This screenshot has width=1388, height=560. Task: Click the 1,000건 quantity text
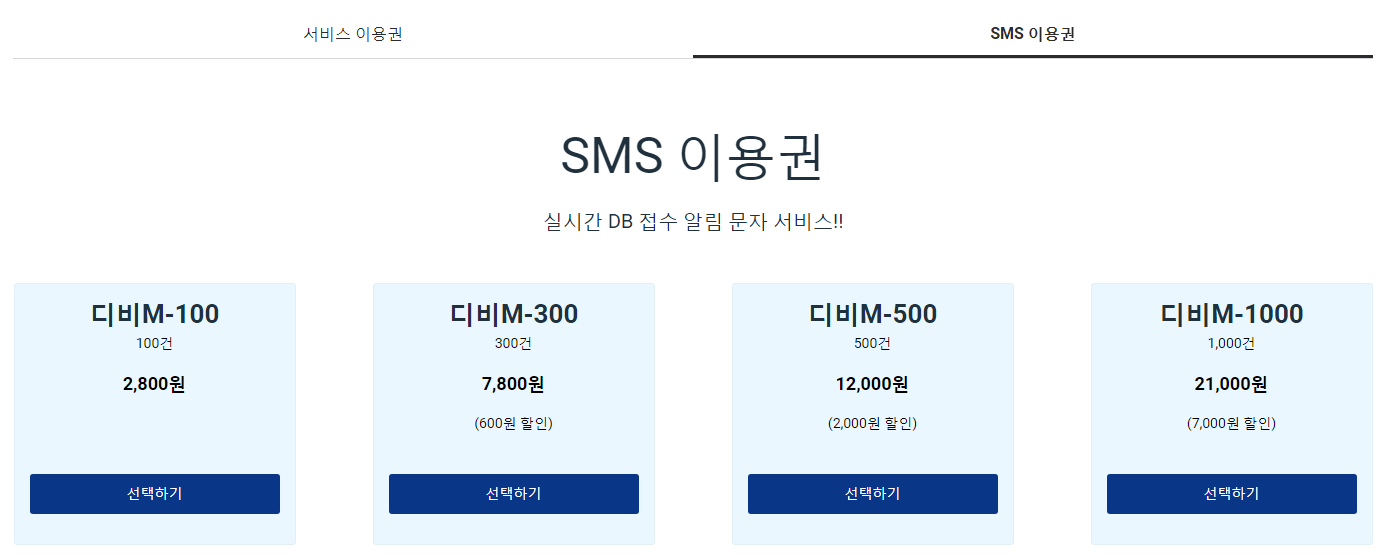tap(1232, 344)
